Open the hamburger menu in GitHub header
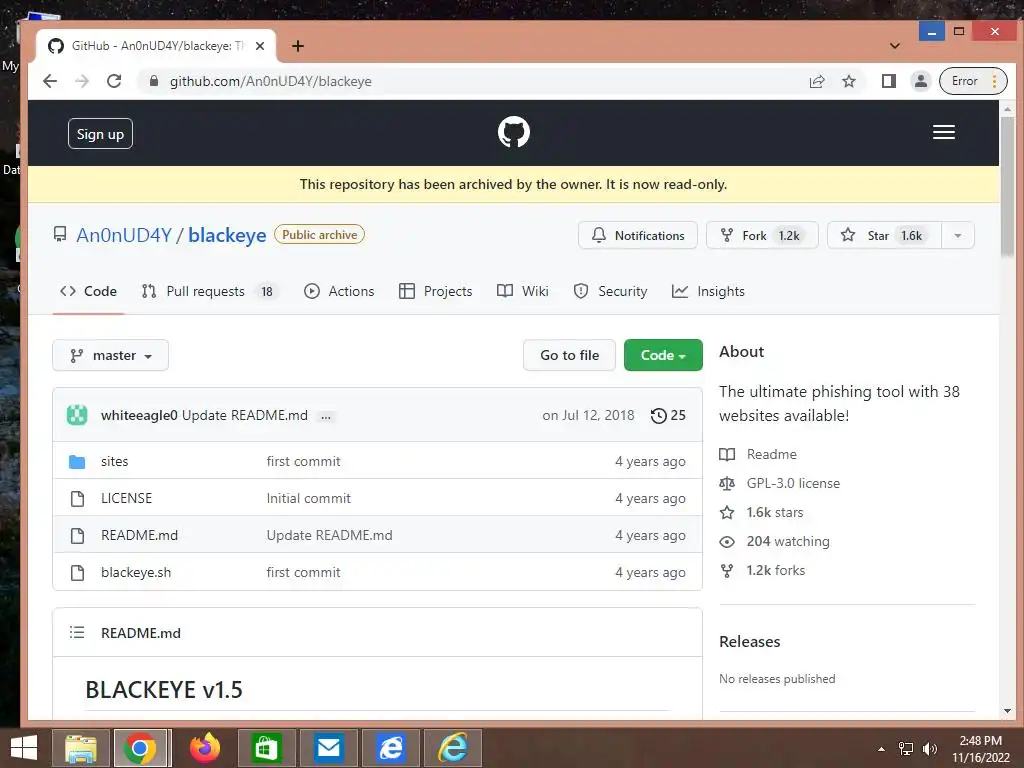Screen dimensions: 1024x768 tap(943, 133)
